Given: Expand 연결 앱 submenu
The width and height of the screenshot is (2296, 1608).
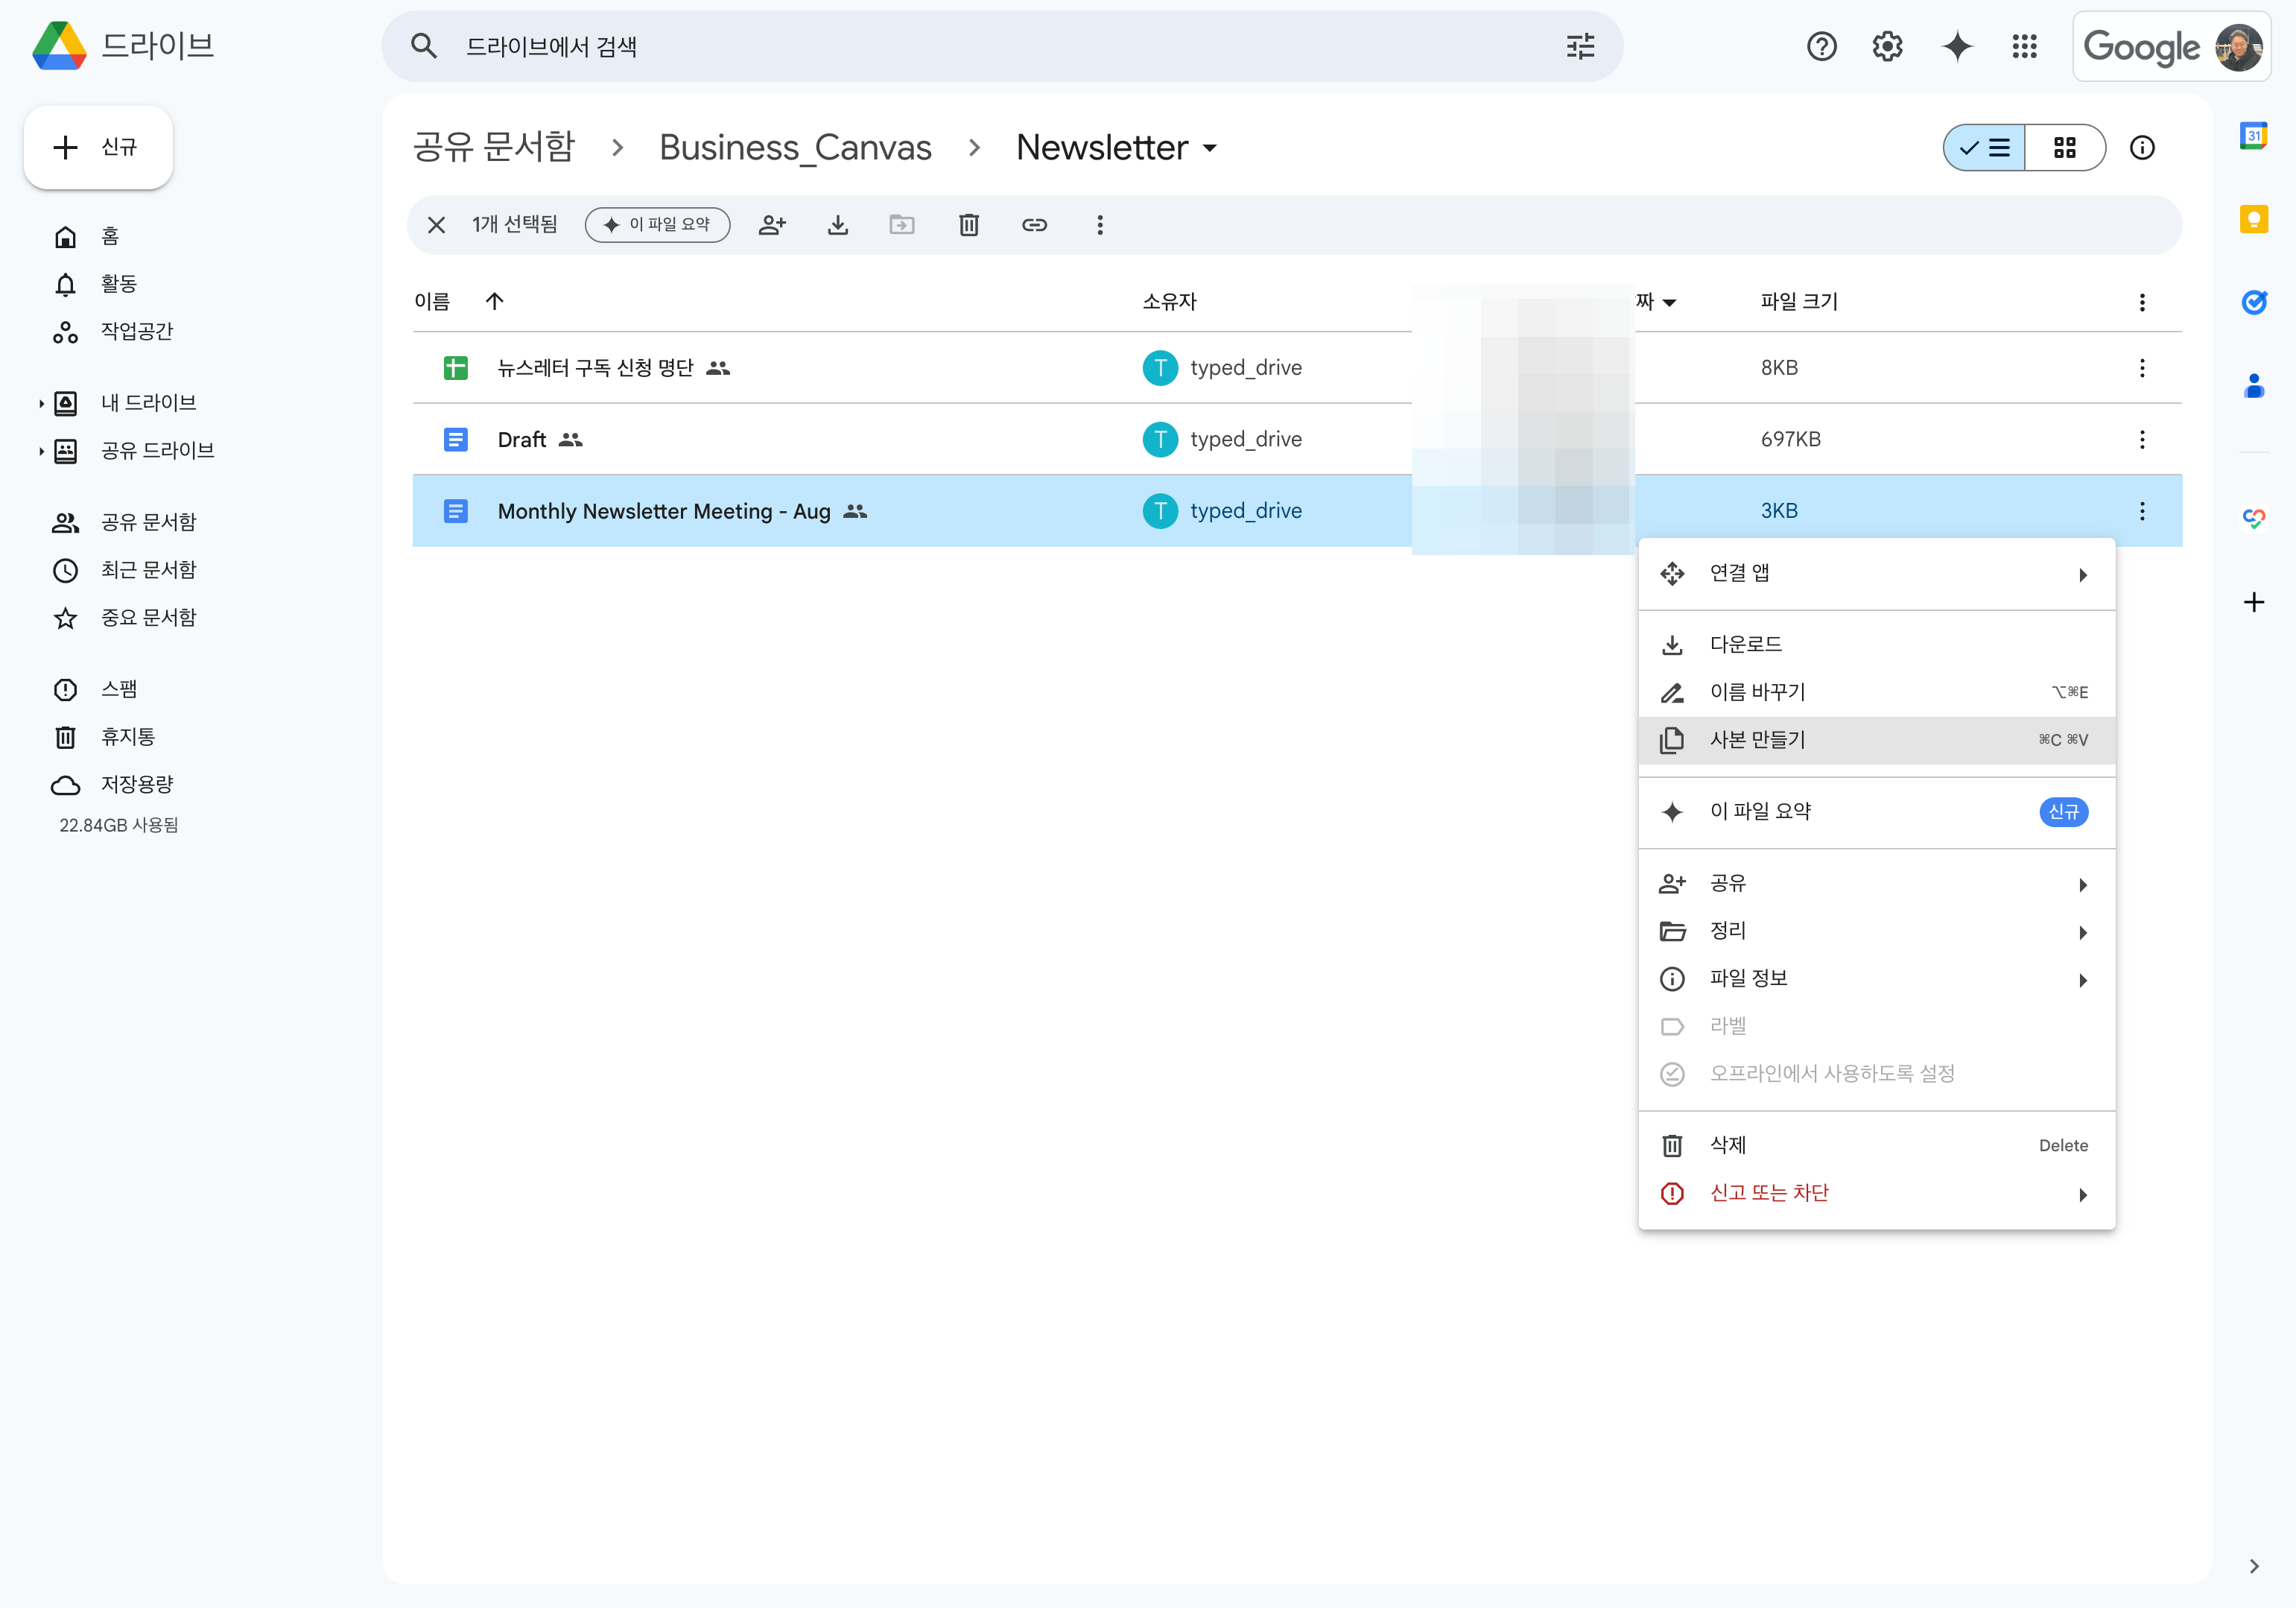Looking at the screenshot, I should tap(1876, 574).
